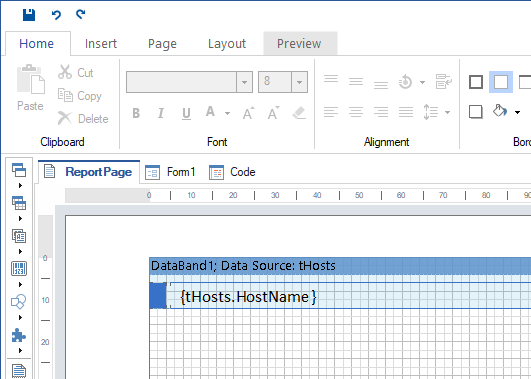Toggle bold formatting
Screen dimensions: 531x379
coord(136,113)
